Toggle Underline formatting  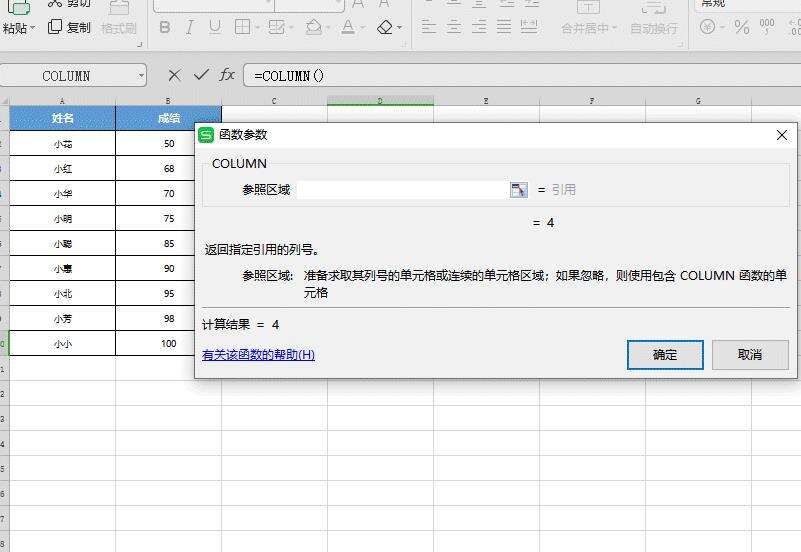click(214, 27)
